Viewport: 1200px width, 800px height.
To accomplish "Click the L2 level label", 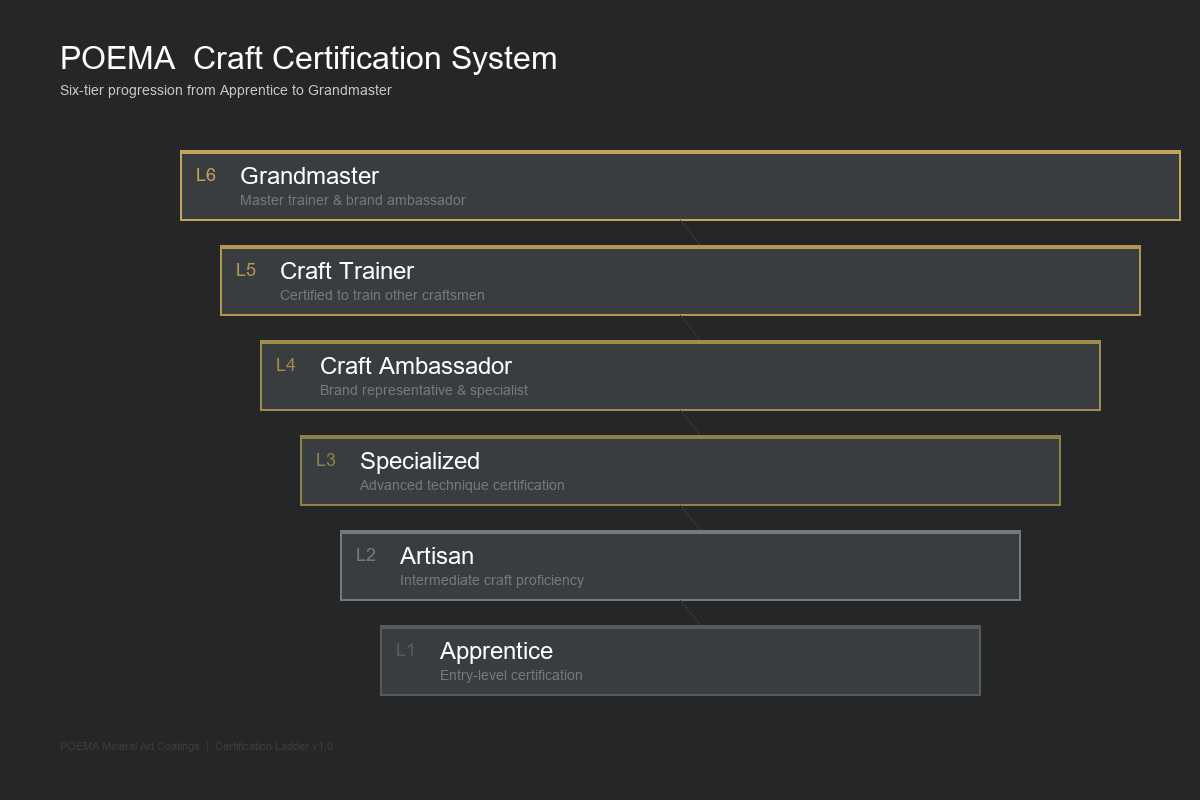I will tap(366, 556).
